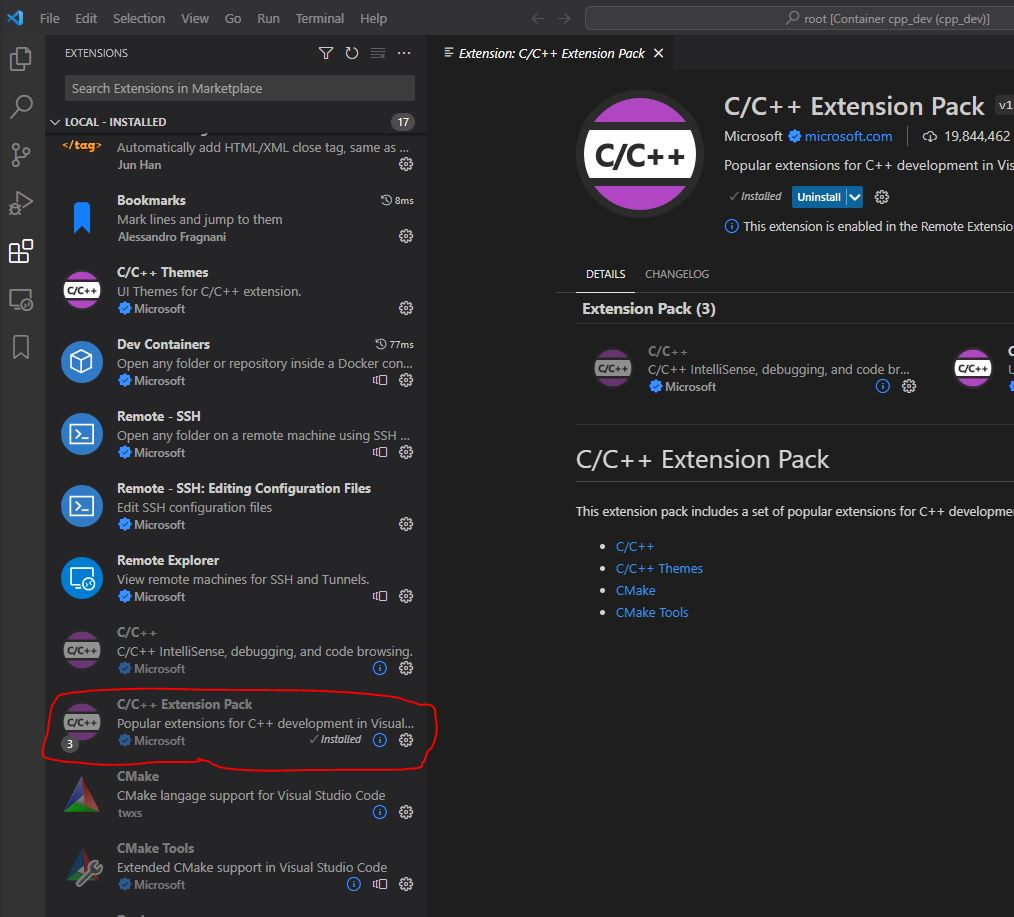Open the CMake readme link
1014x917 pixels.
(x=635, y=590)
